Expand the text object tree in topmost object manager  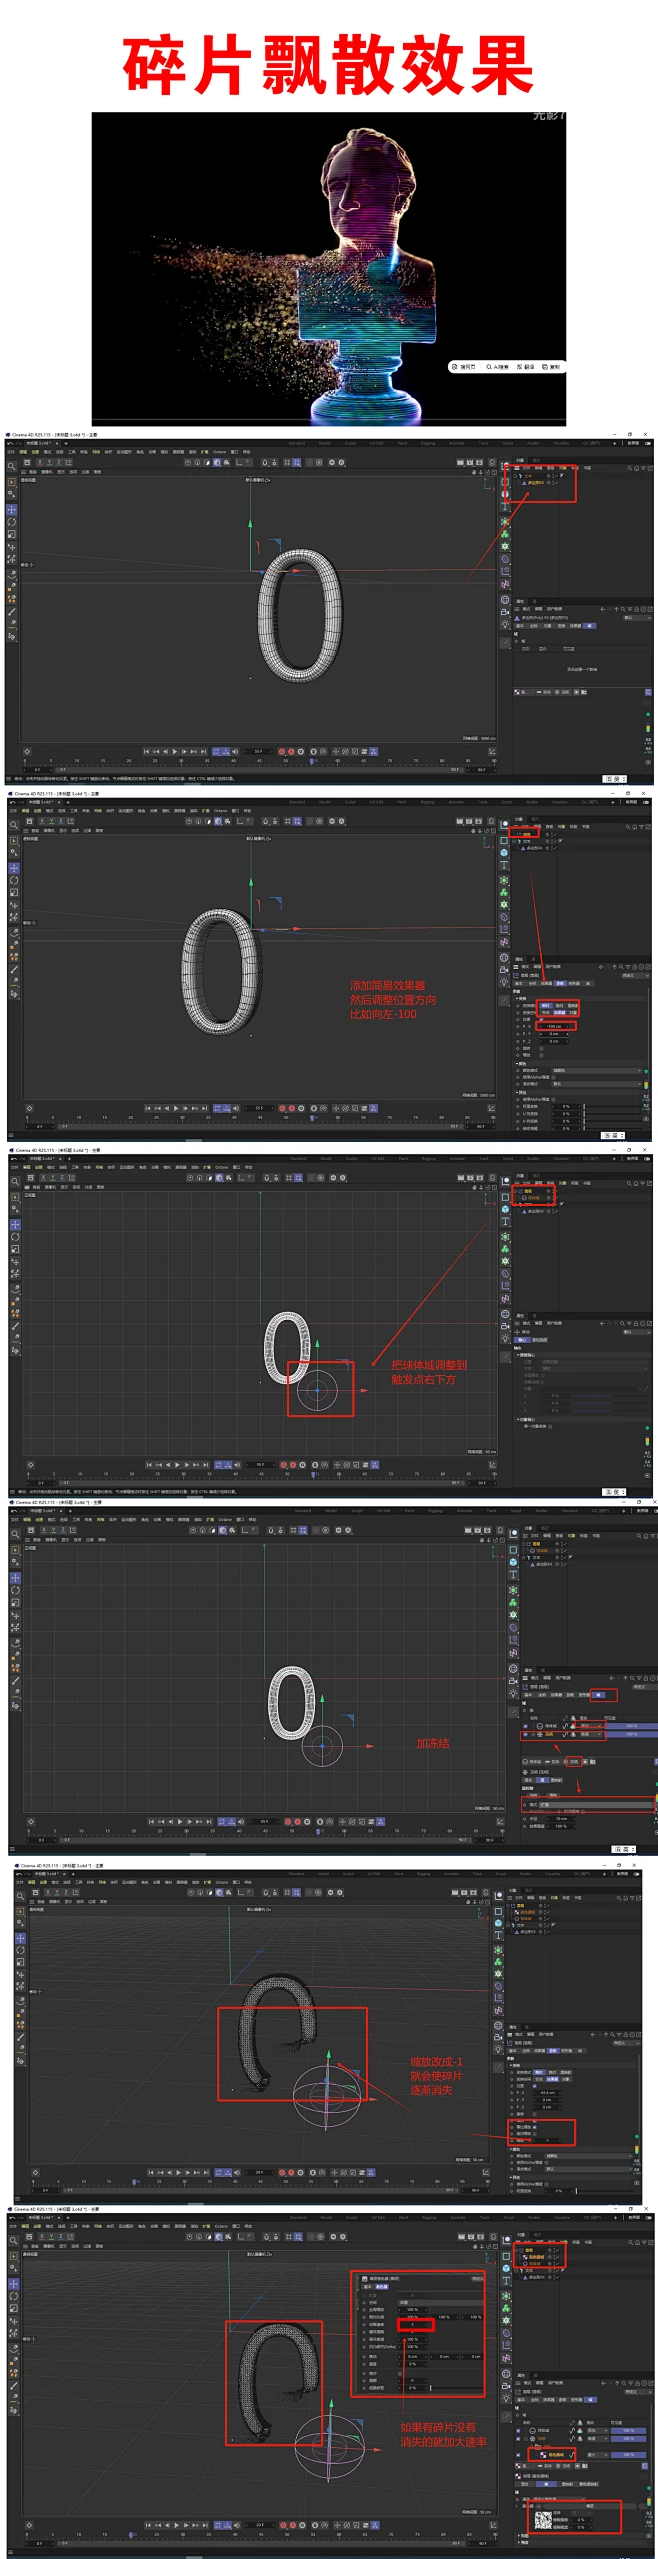tap(516, 476)
